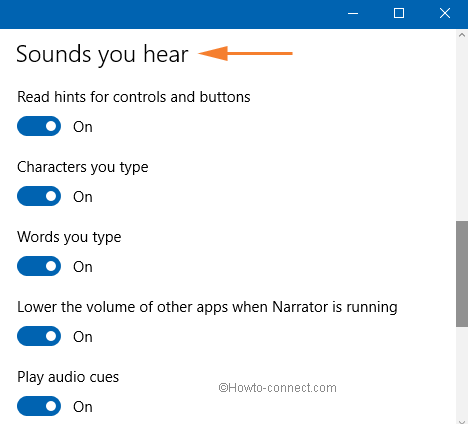The image size is (468, 424).
Task: Click the Sounds you hear heading
Action: tap(102, 54)
